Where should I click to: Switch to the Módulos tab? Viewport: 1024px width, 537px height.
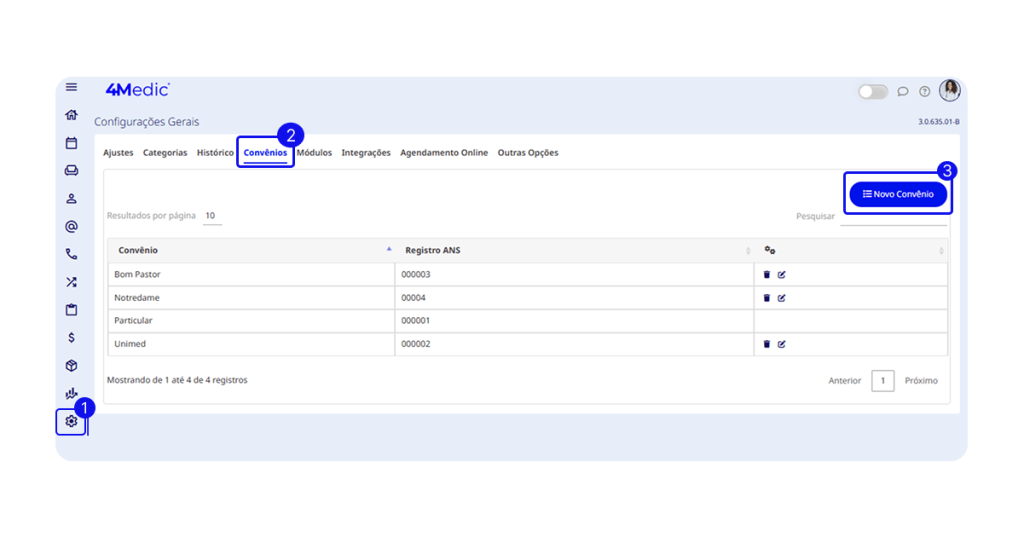(x=314, y=153)
